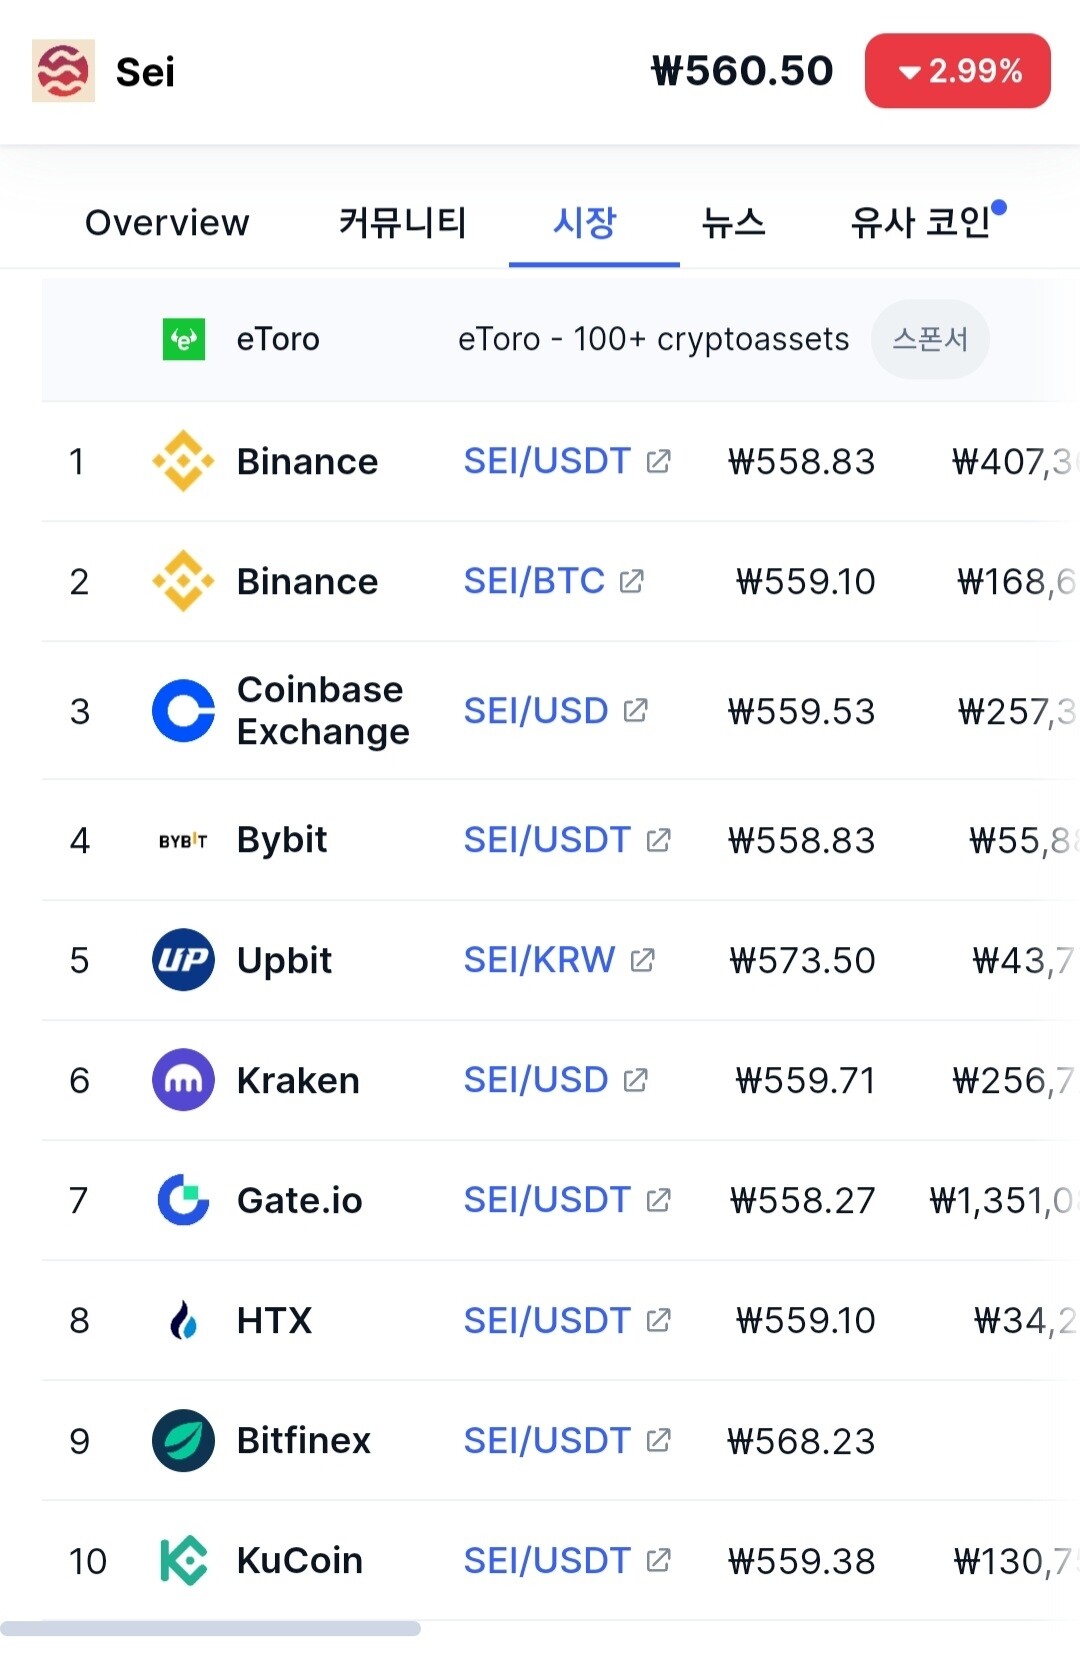Click the Coinbase Exchange logo icon

pos(183,711)
